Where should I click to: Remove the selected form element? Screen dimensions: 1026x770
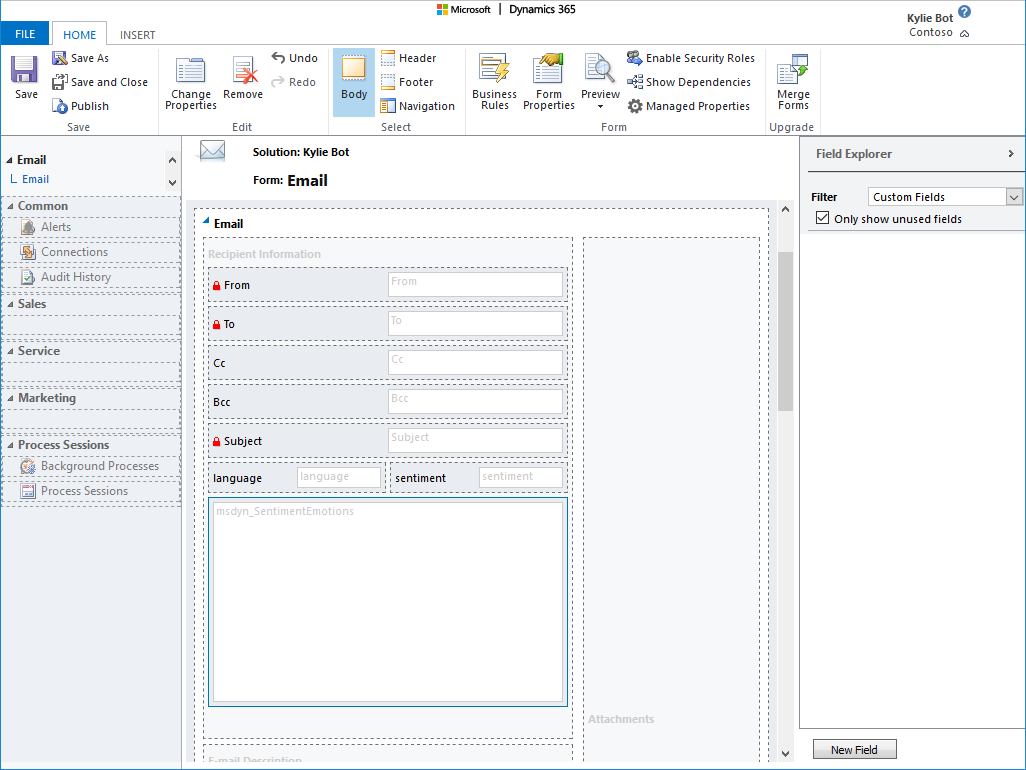pyautogui.click(x=243, y=77)
